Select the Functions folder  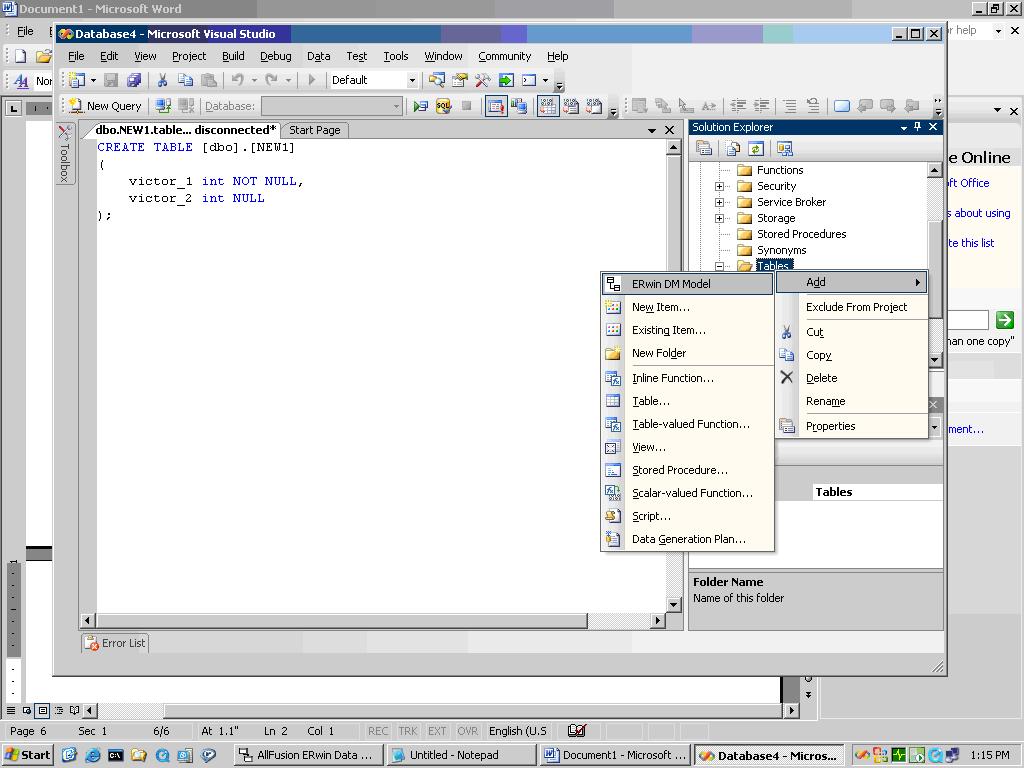[x=780, y=170]
